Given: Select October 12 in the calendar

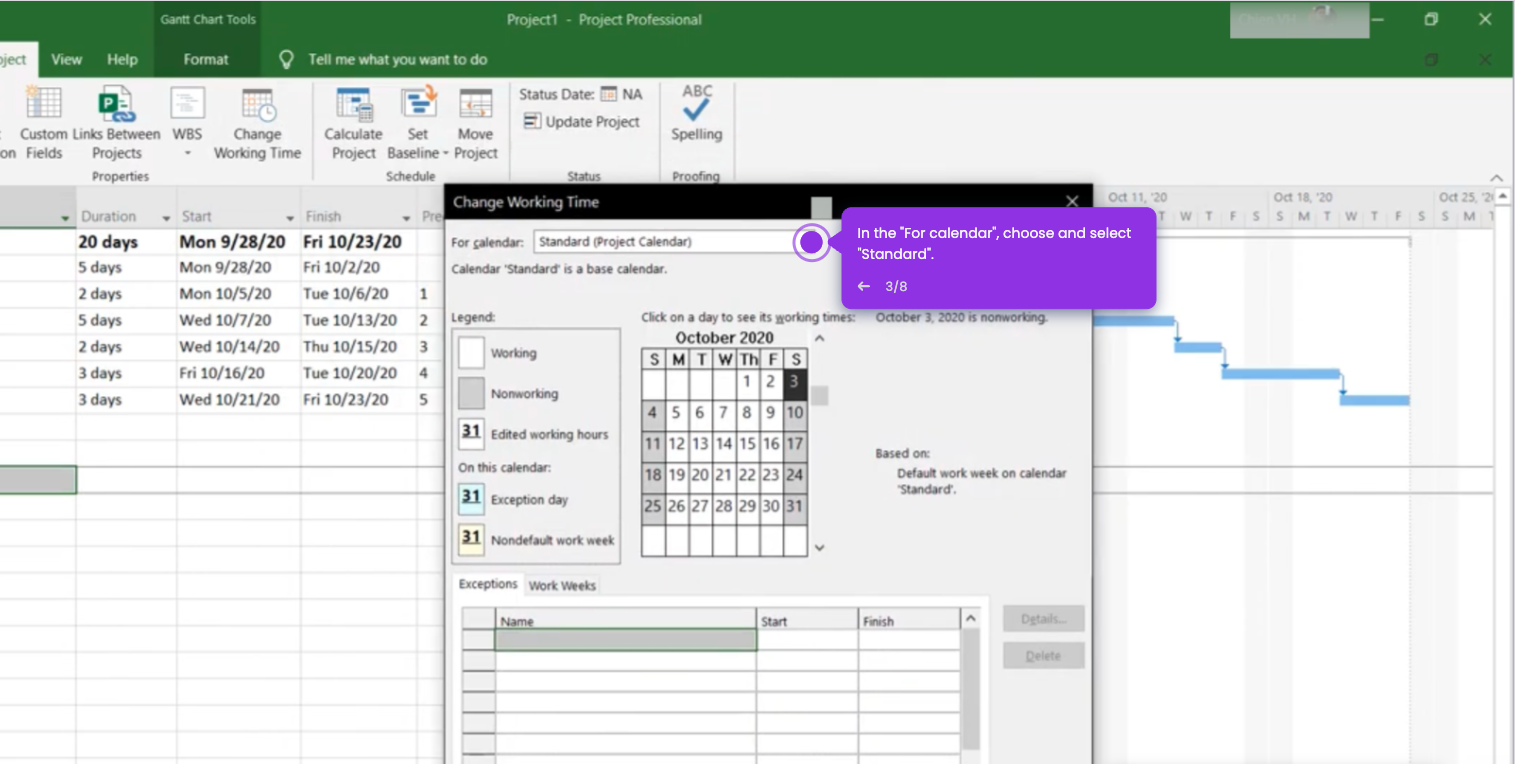Looking at the screenshot, I should (676, 443).
